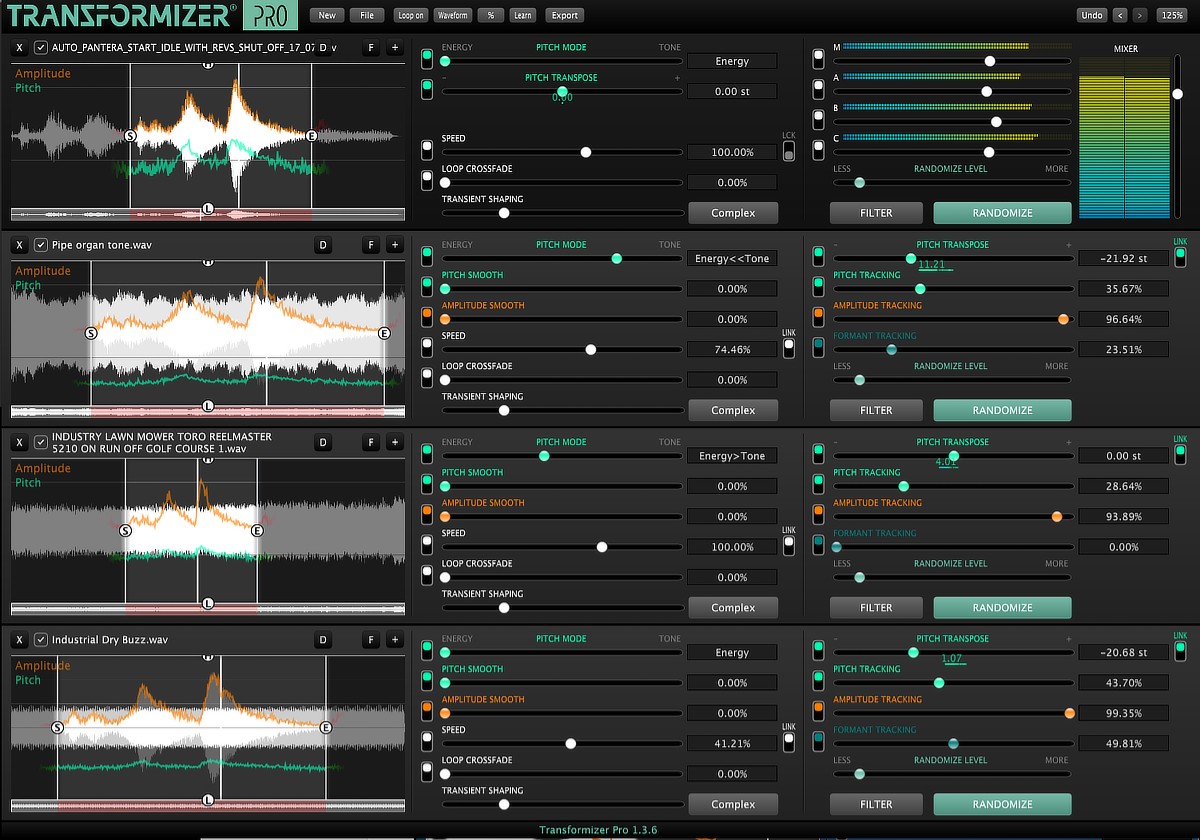Open FILTER on the Pipe organ track
1200x840 pixels.
coord(876,410)
